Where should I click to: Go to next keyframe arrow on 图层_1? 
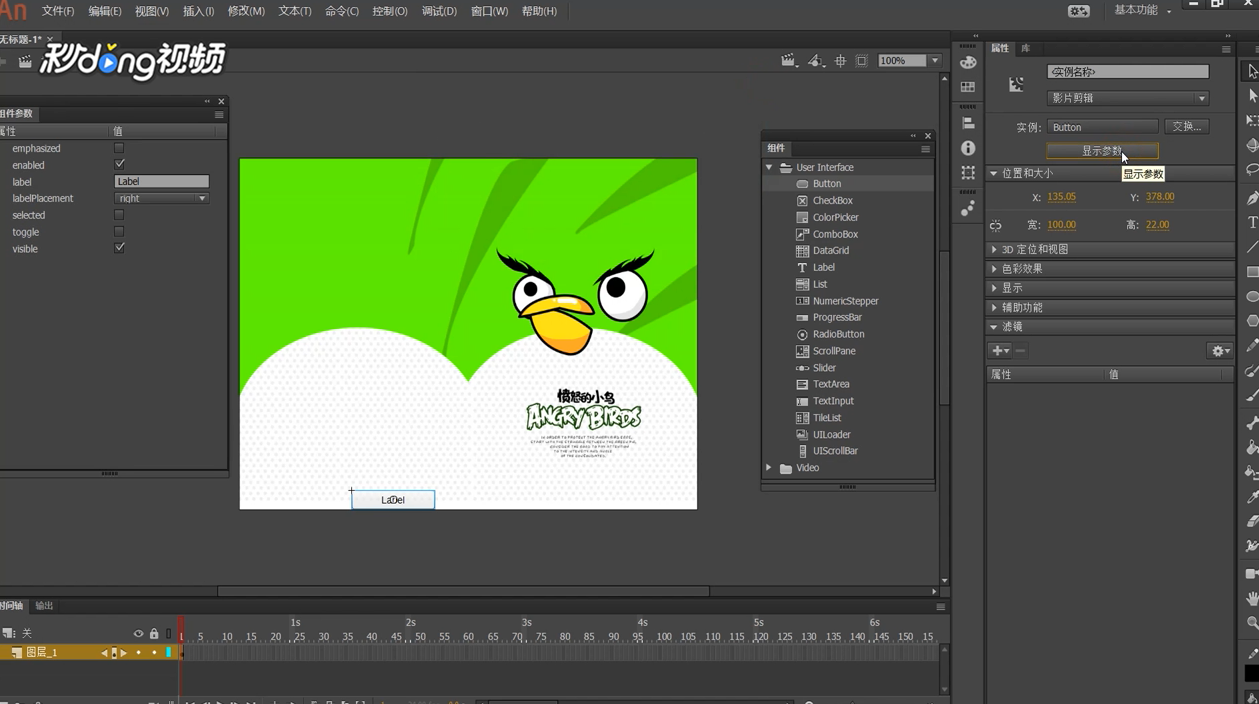[x=124, y=653]
